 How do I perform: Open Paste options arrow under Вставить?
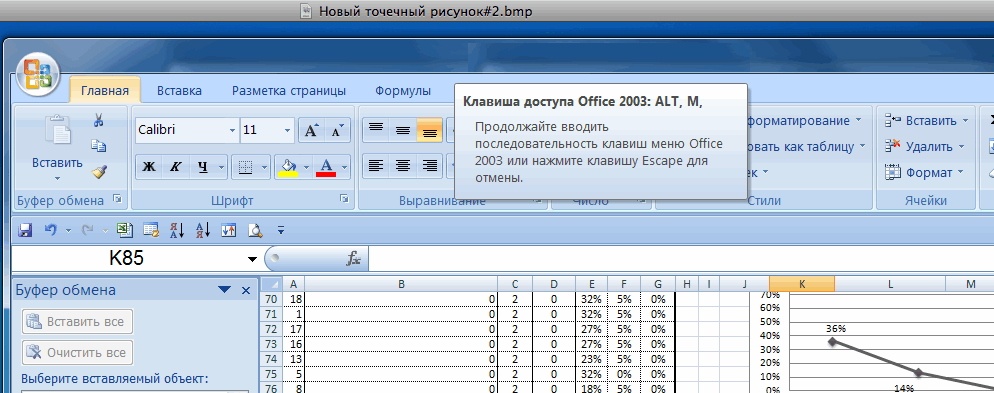click(57, 179)
